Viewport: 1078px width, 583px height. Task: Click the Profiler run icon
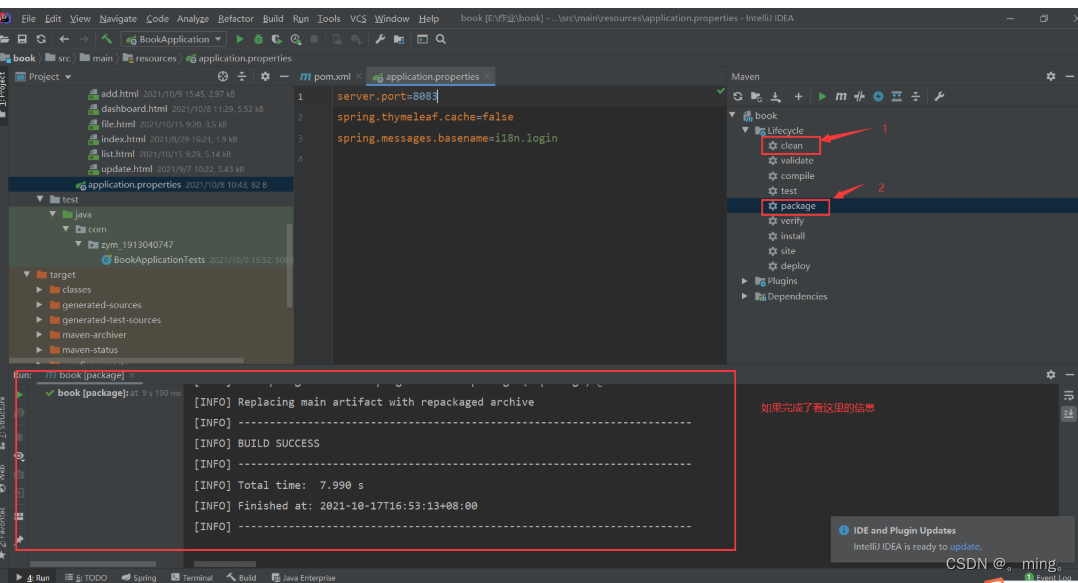point(296,39)
